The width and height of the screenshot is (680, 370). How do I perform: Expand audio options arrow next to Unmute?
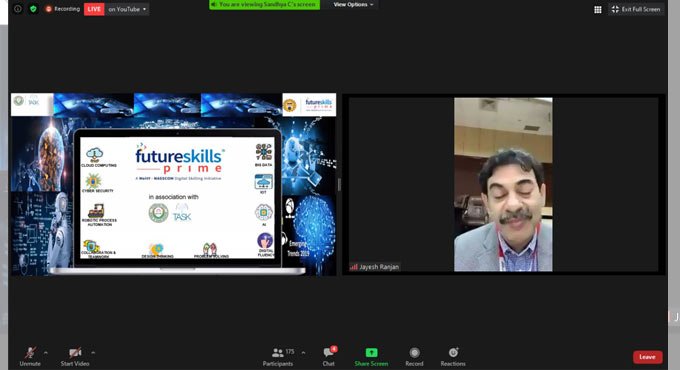click(x=46, y=352)
